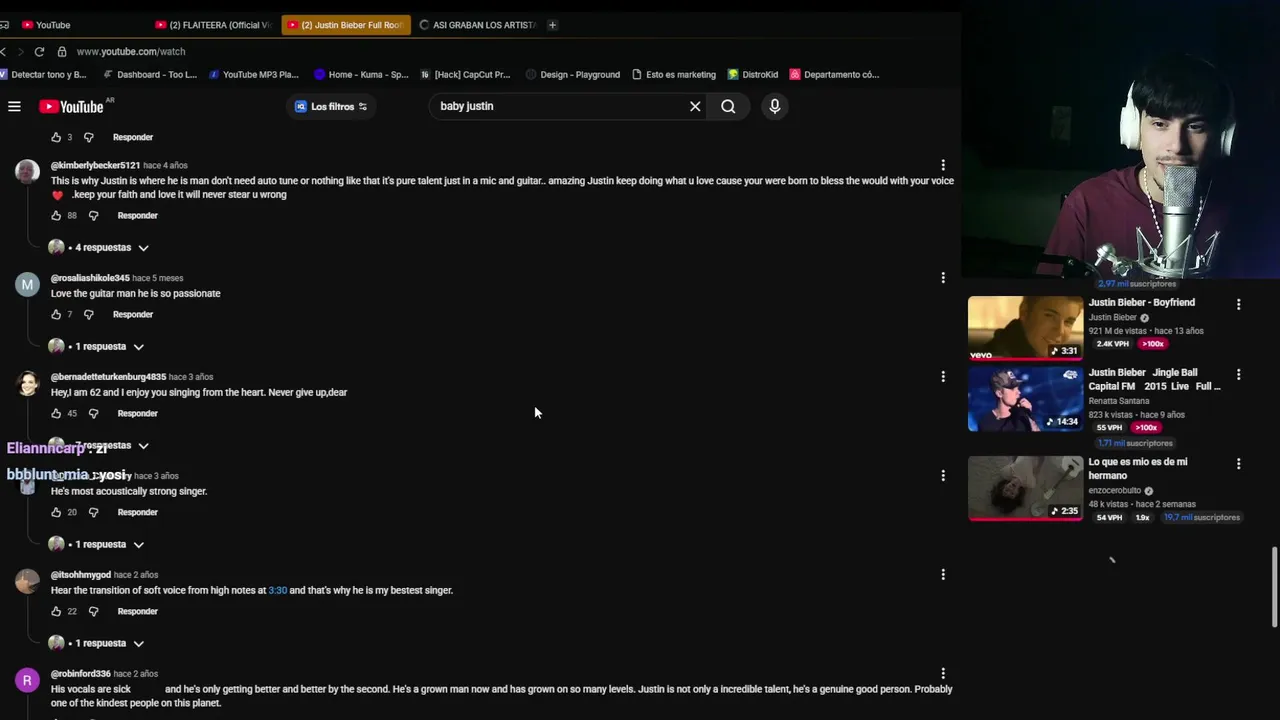The image size is (1280, 720).
Task: Open 'Justin Bieber' channel name under Boyfriend
Action: (1113, 317)
